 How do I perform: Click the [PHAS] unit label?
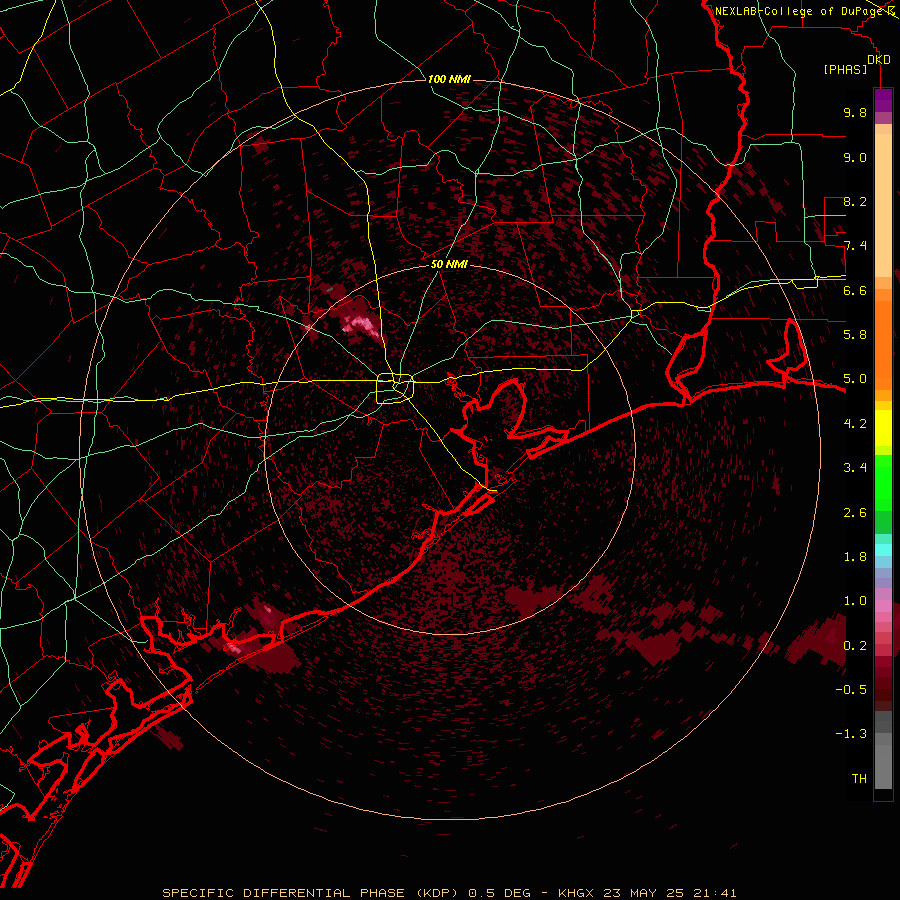[845, 70]
